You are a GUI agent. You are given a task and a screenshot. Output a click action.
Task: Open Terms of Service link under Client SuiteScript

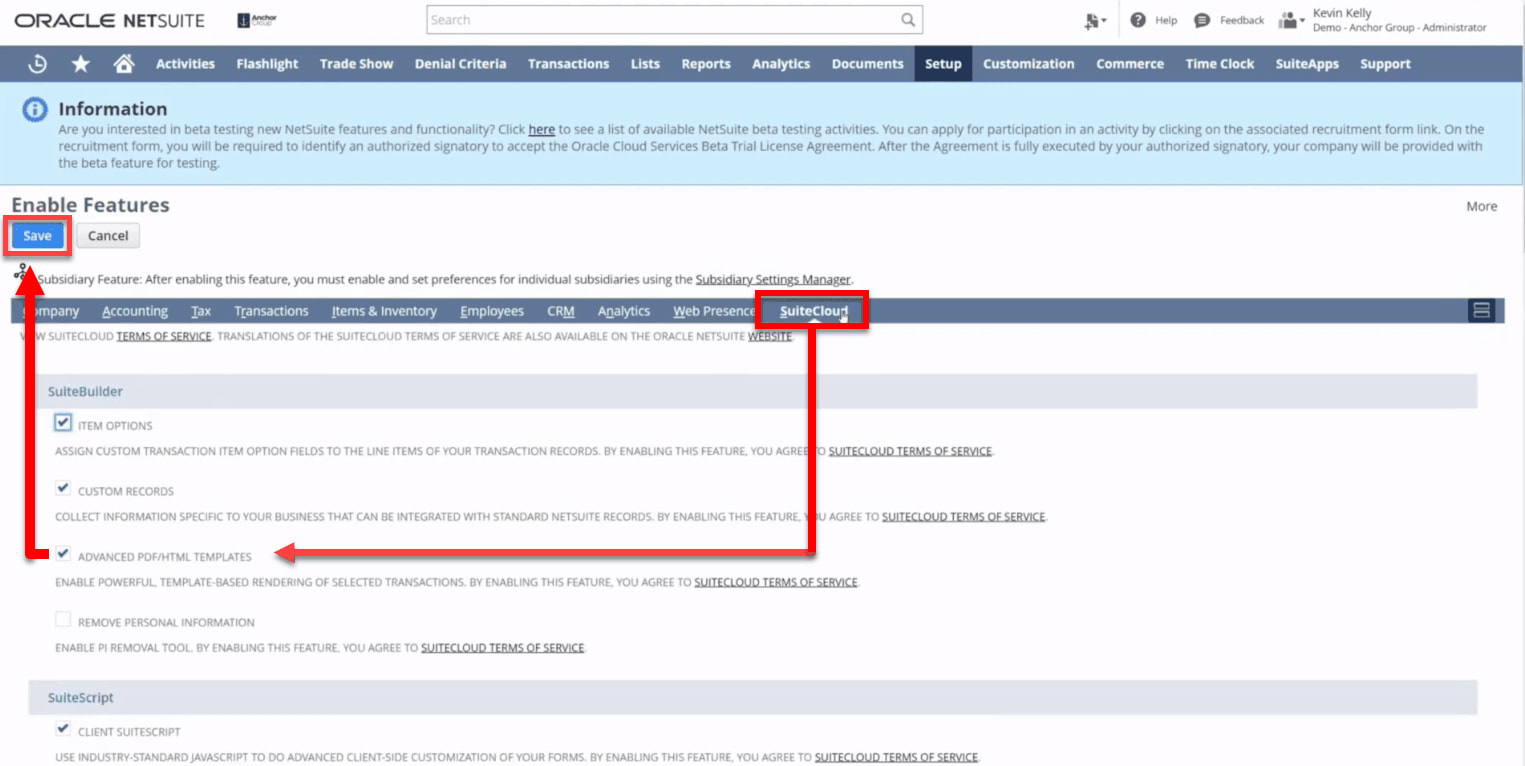tap(896, 757)
